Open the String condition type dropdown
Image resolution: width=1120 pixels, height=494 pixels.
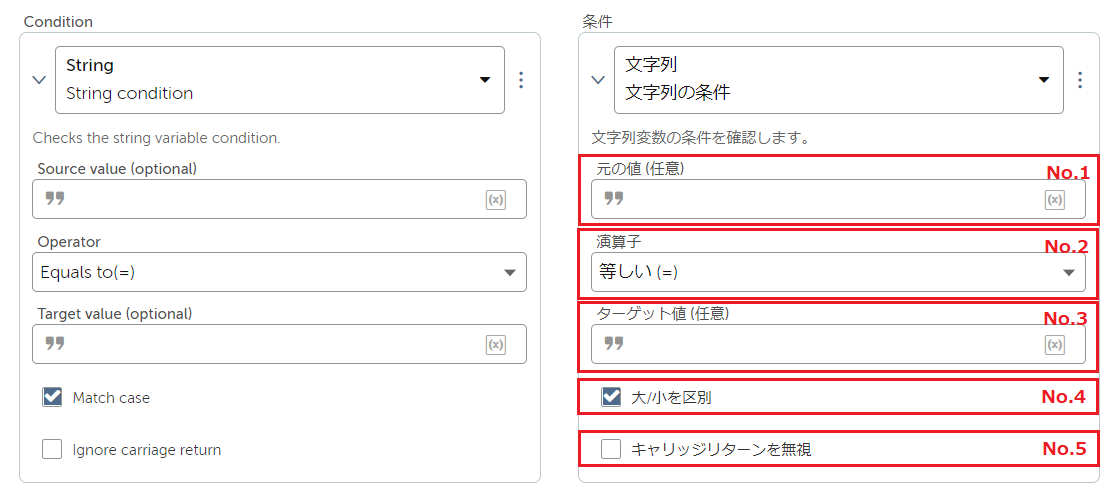280,80
